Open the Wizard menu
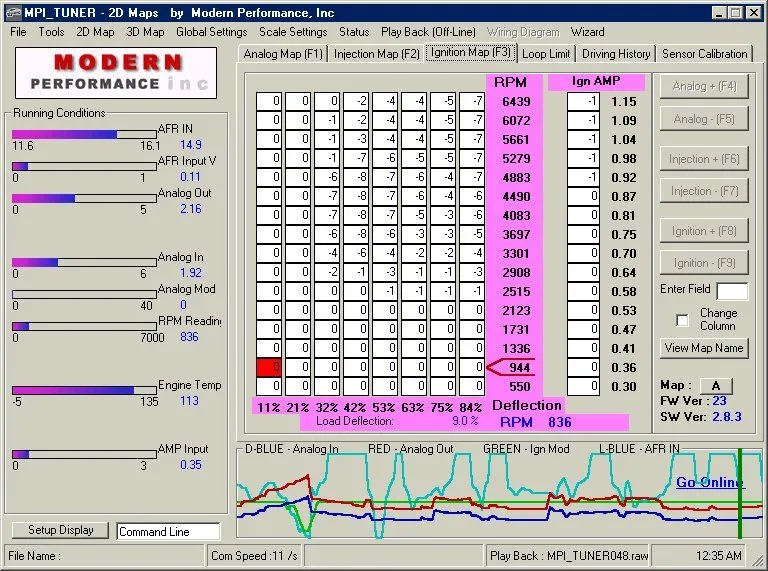Image resolution: width=768 pixels, height=571 pixels. click(x=587, y=32)
